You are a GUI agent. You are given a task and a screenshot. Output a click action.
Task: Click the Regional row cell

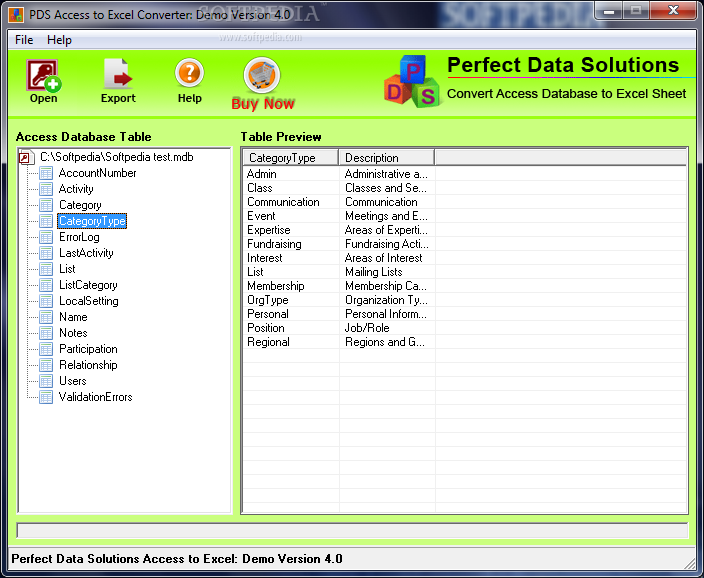click(268, 342)
